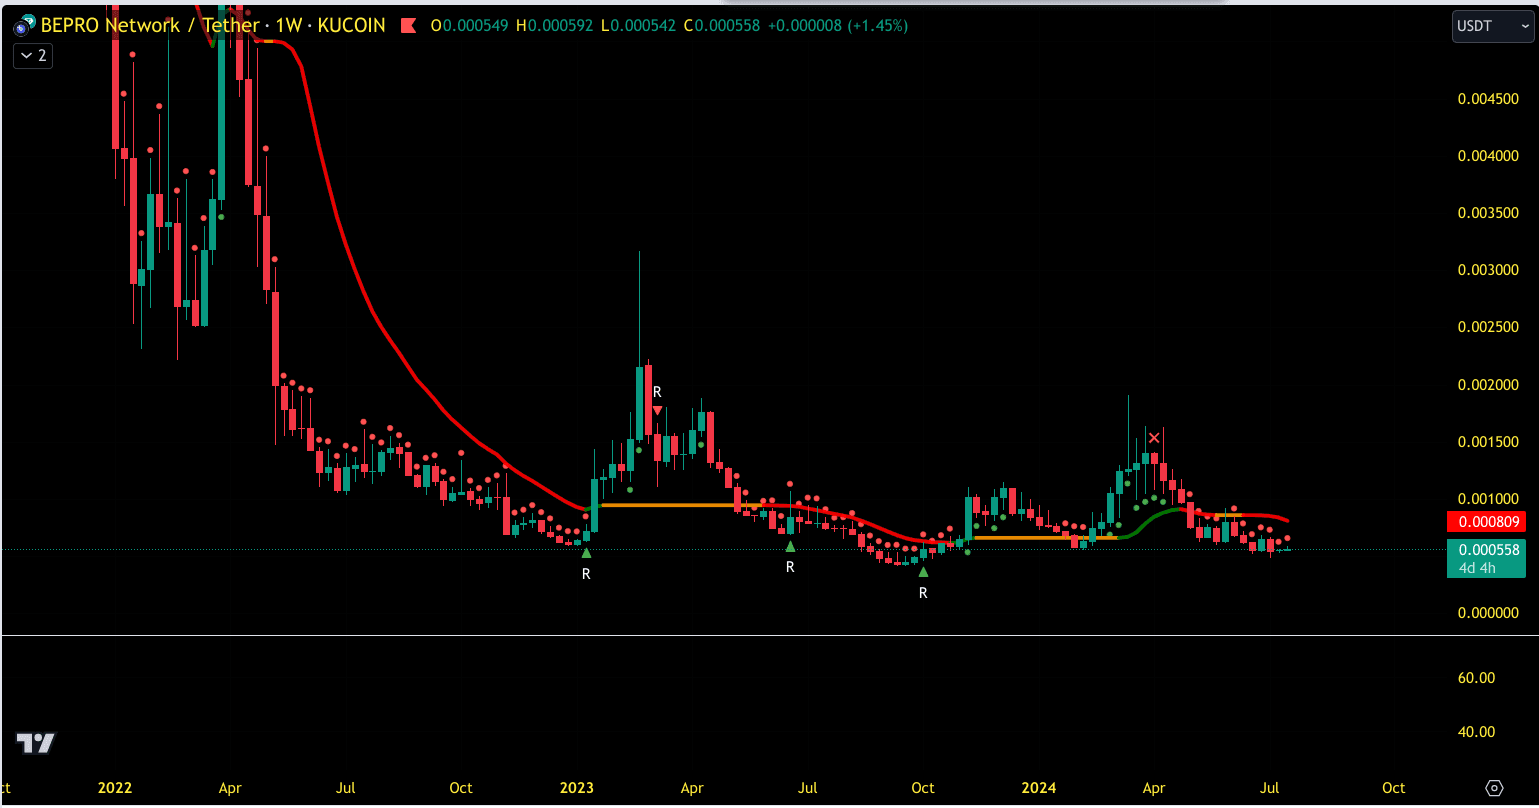
Task: Click the 2022 label on the time axis
Action: point(115,788)
